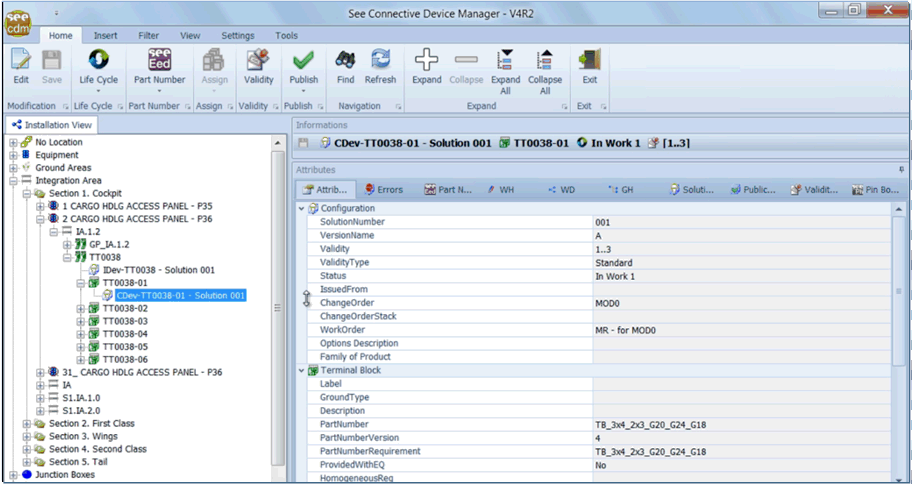Select the Installation View tab
The width and height of the screenshot is (912, 484).
coord(51,124)
